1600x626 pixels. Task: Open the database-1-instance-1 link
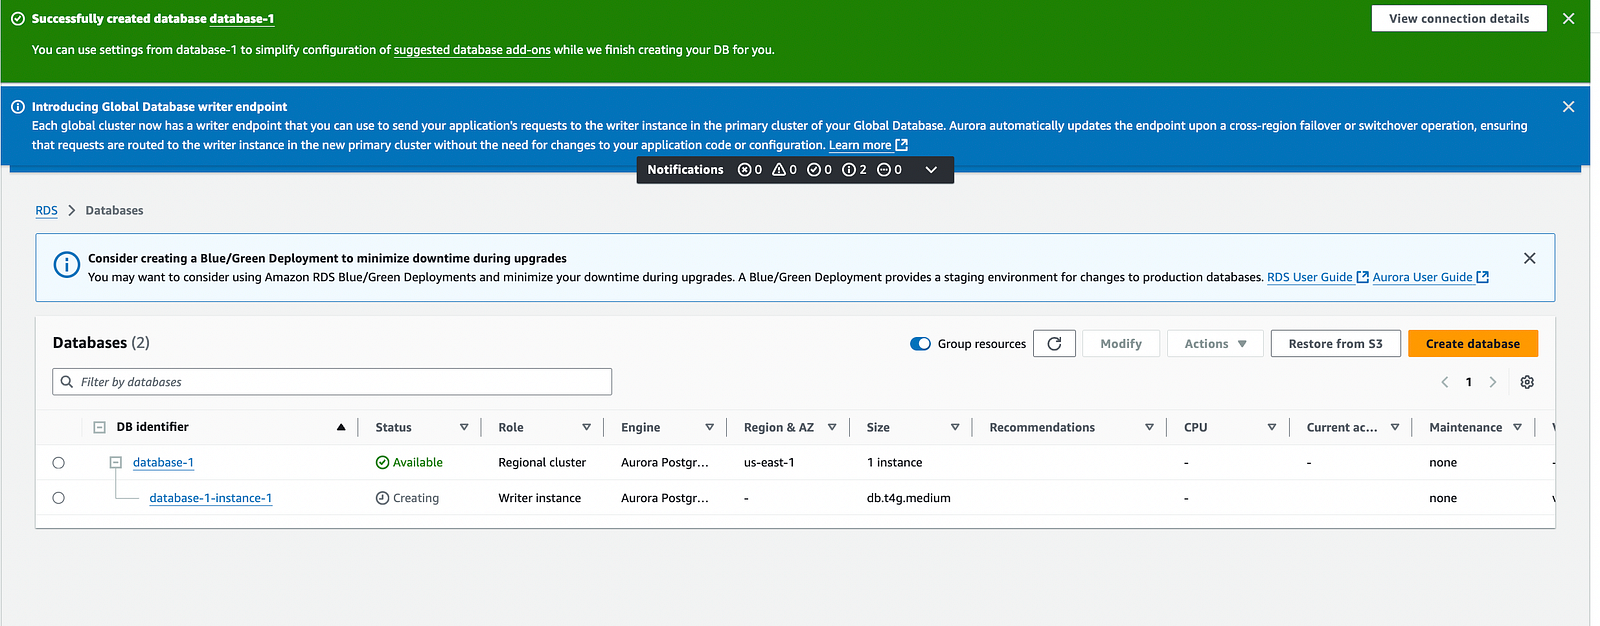pyautogui.click(x=210, y=498)
